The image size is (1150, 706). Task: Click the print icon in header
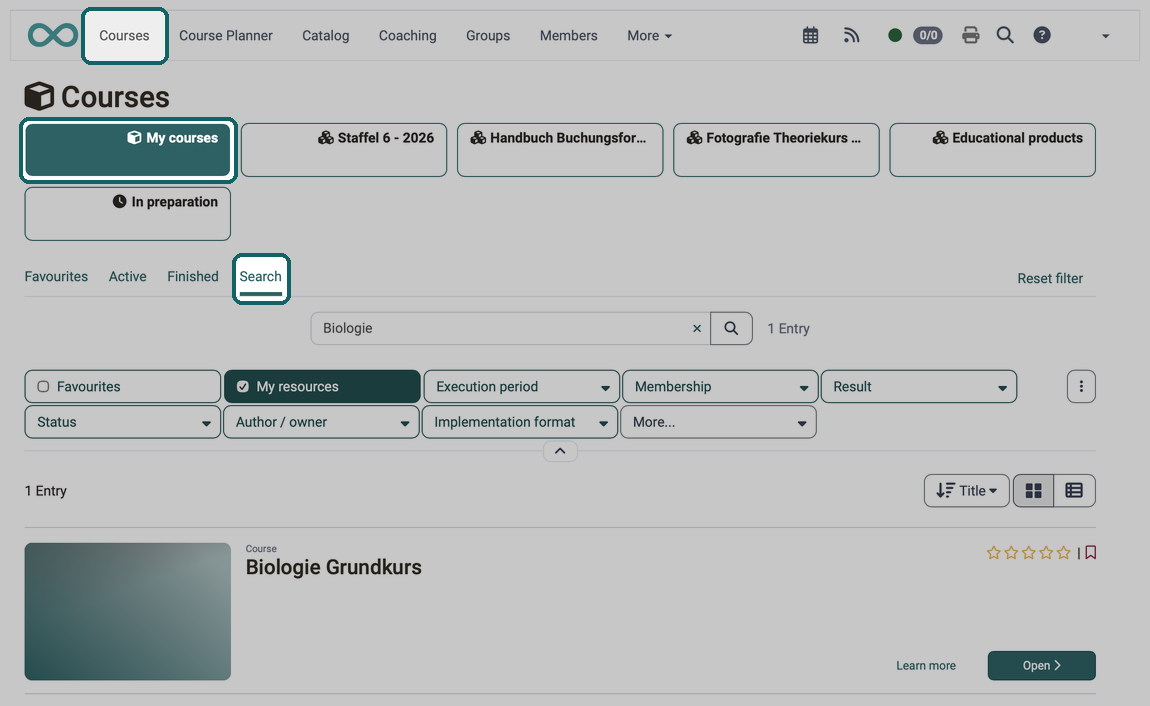(970, 35)
